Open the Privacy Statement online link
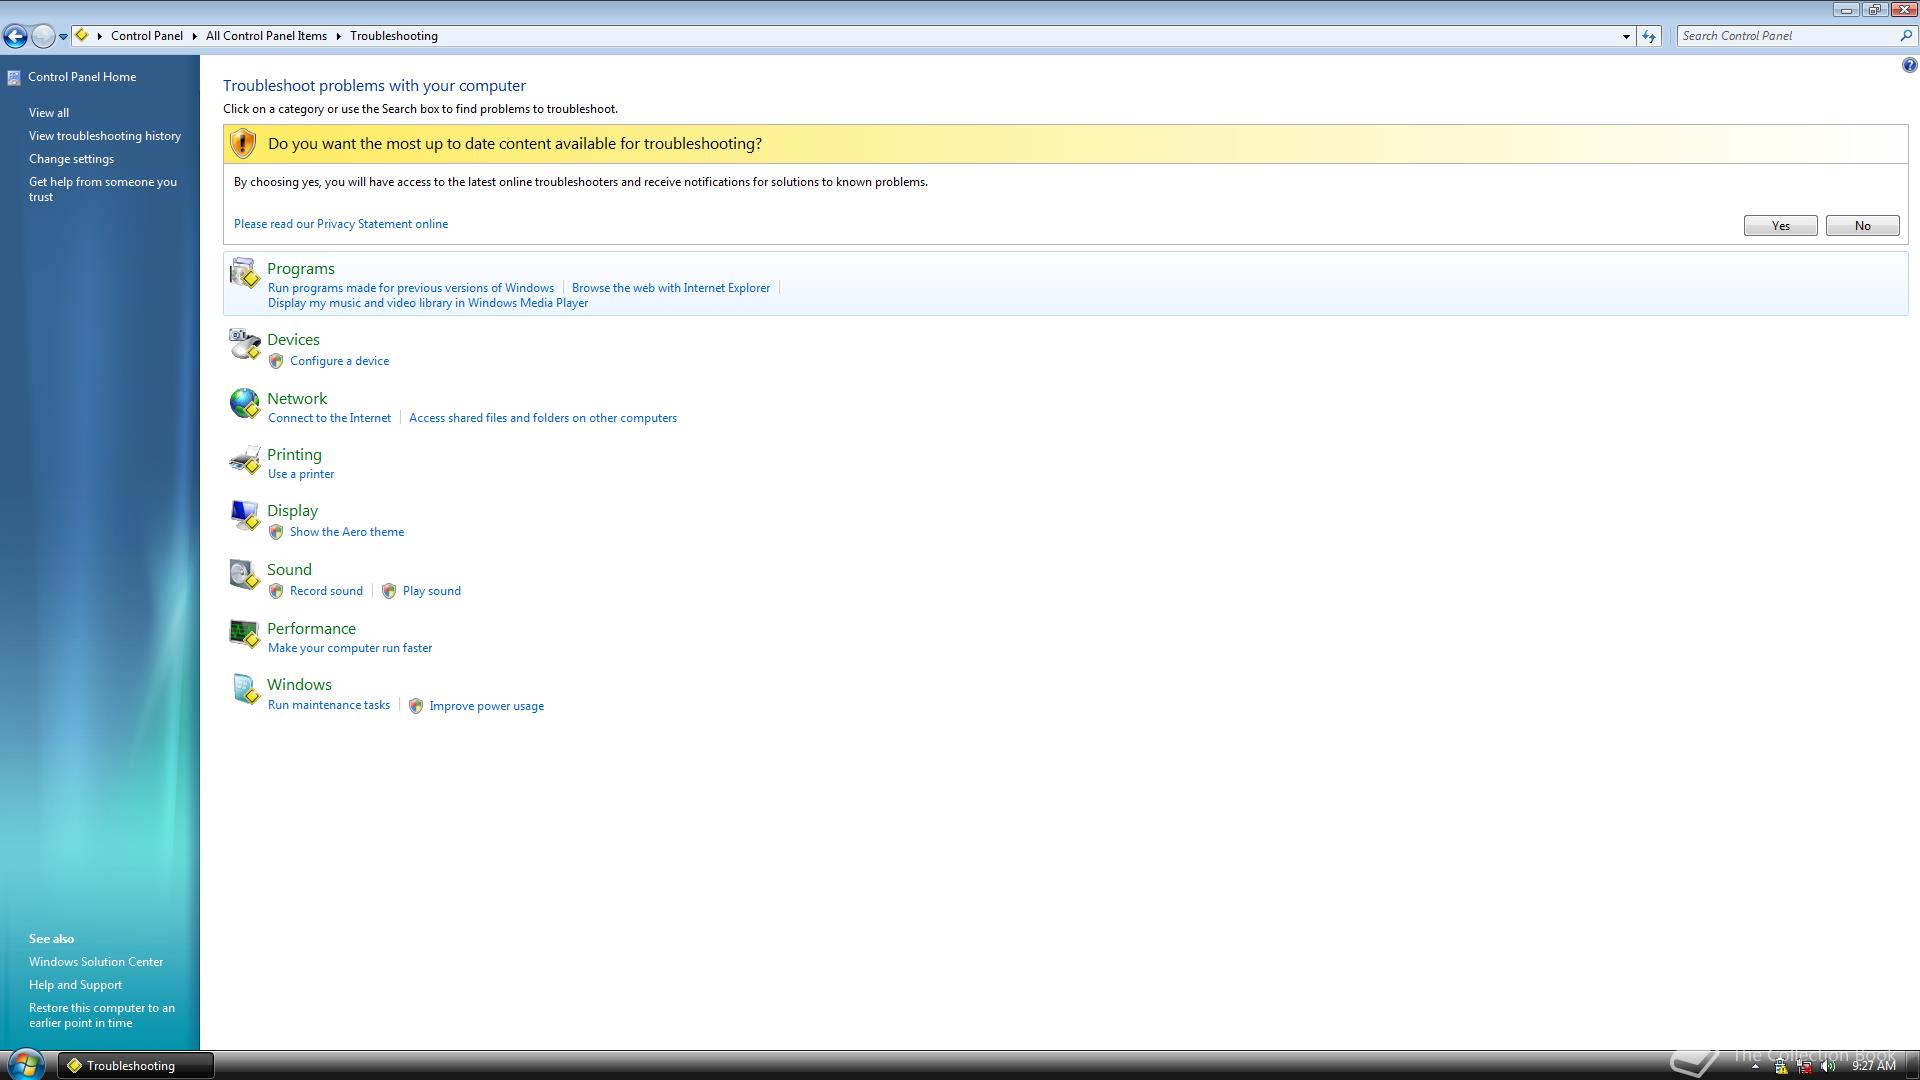Image resolution: width=1920 pixels, height=1080 pixels. pos(341,224)
